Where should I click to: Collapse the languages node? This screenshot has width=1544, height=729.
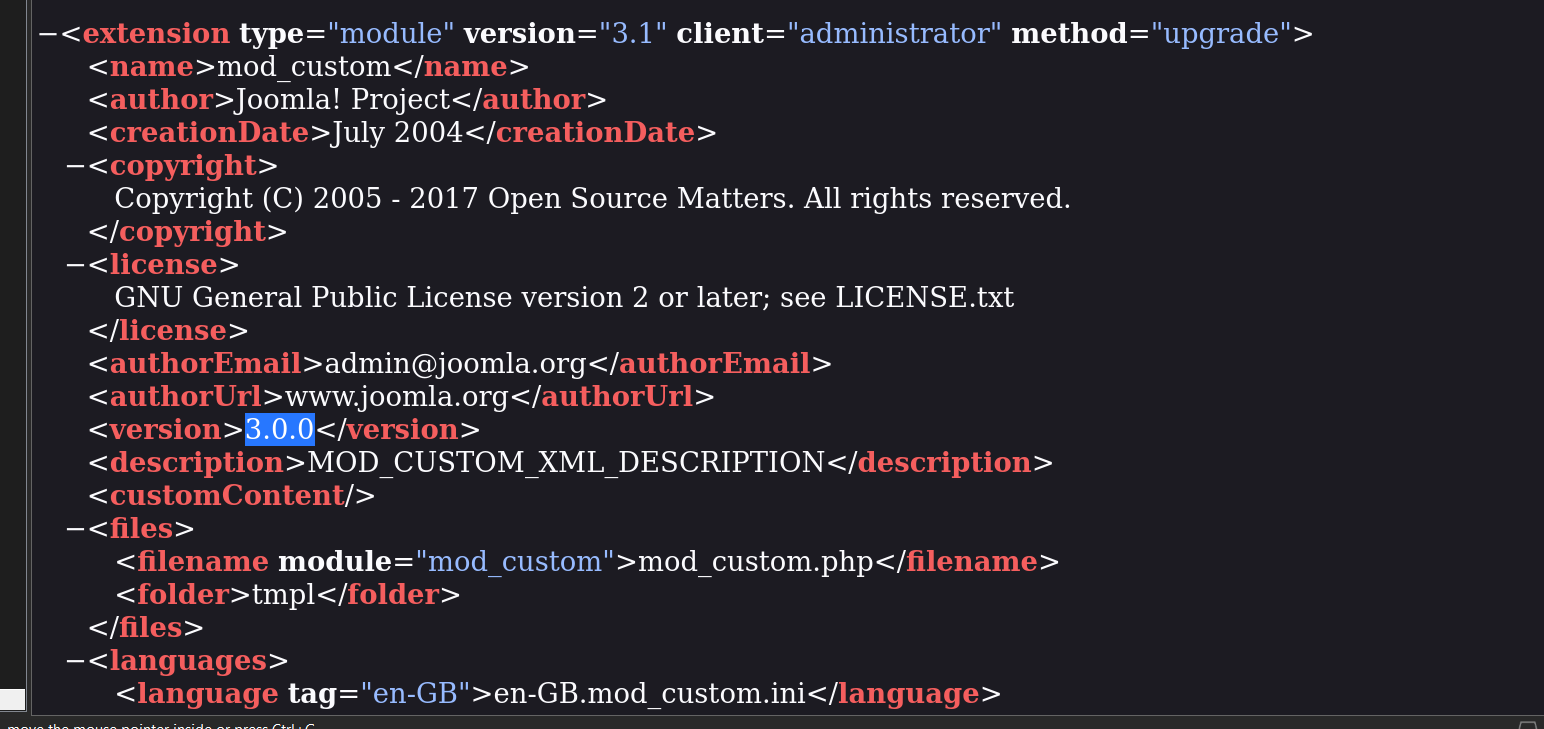click(x=75, y=661)
